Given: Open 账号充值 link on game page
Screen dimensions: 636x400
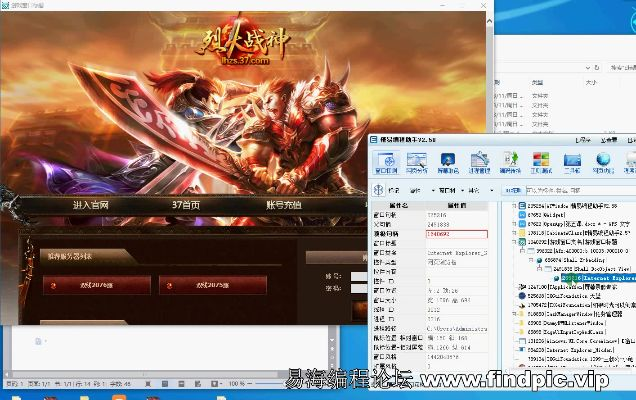Looking at the screenshot, I should click(284, 205).
